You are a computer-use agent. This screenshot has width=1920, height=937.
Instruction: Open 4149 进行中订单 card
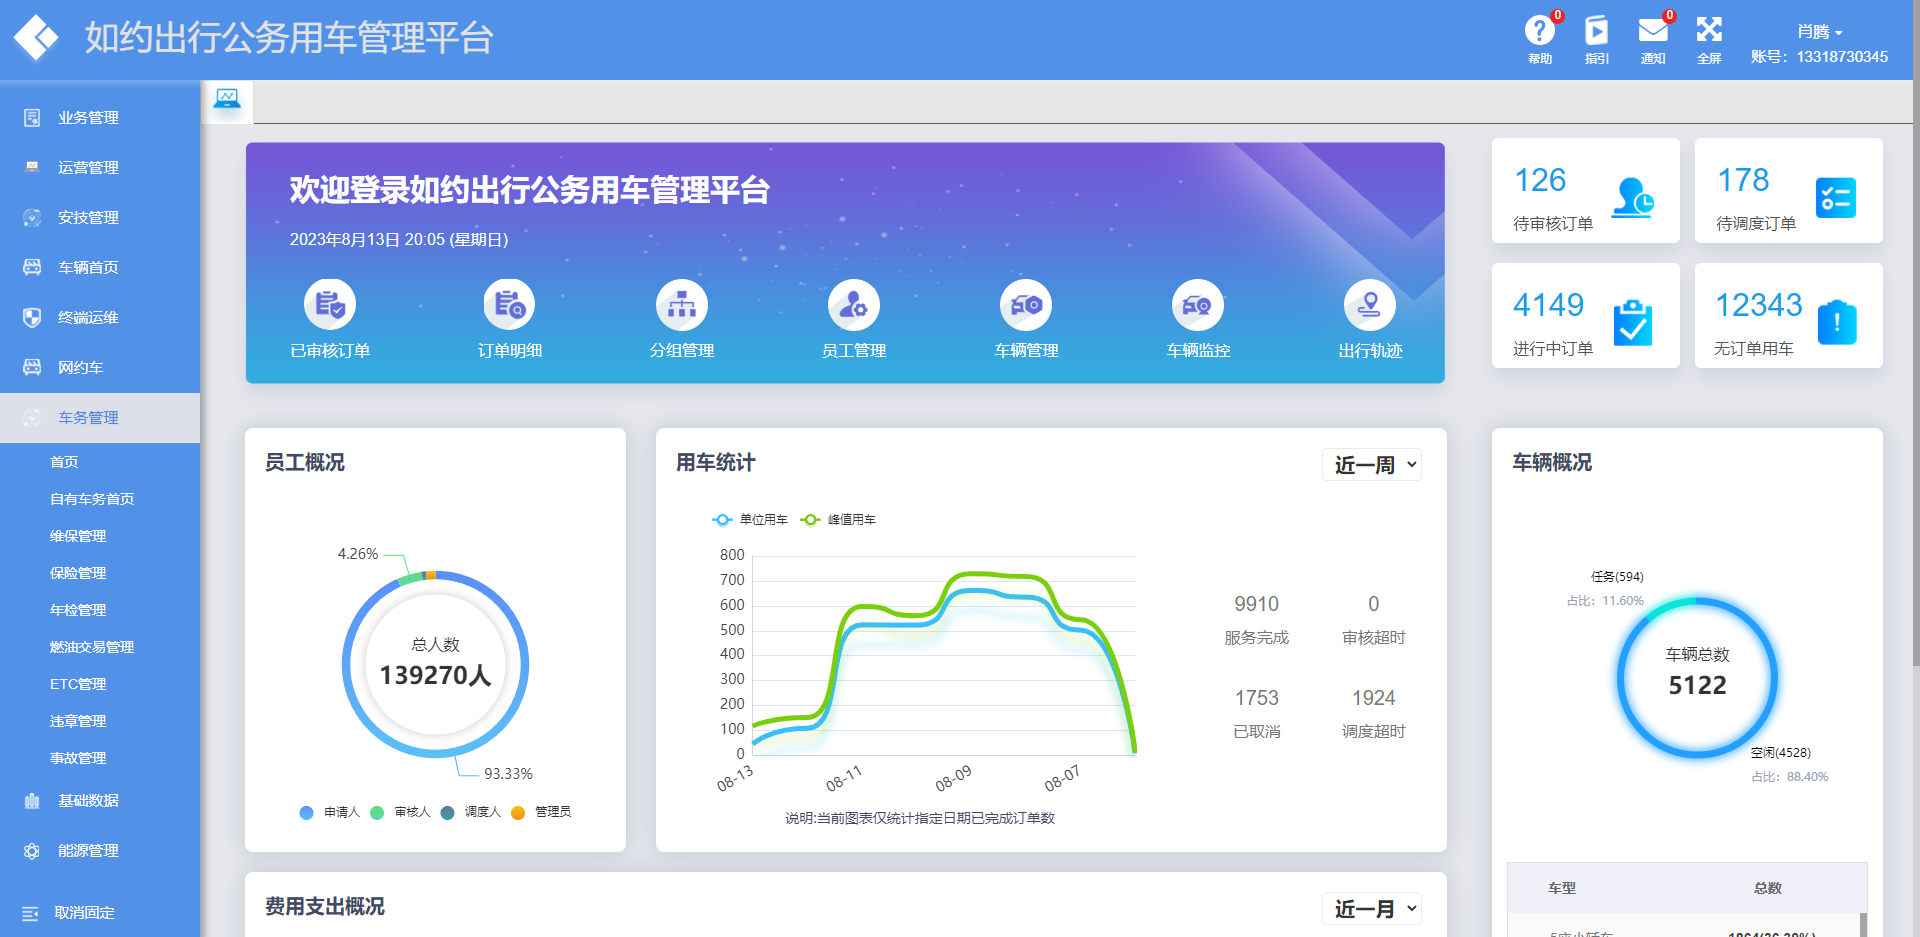click(x=1586, y=316)
